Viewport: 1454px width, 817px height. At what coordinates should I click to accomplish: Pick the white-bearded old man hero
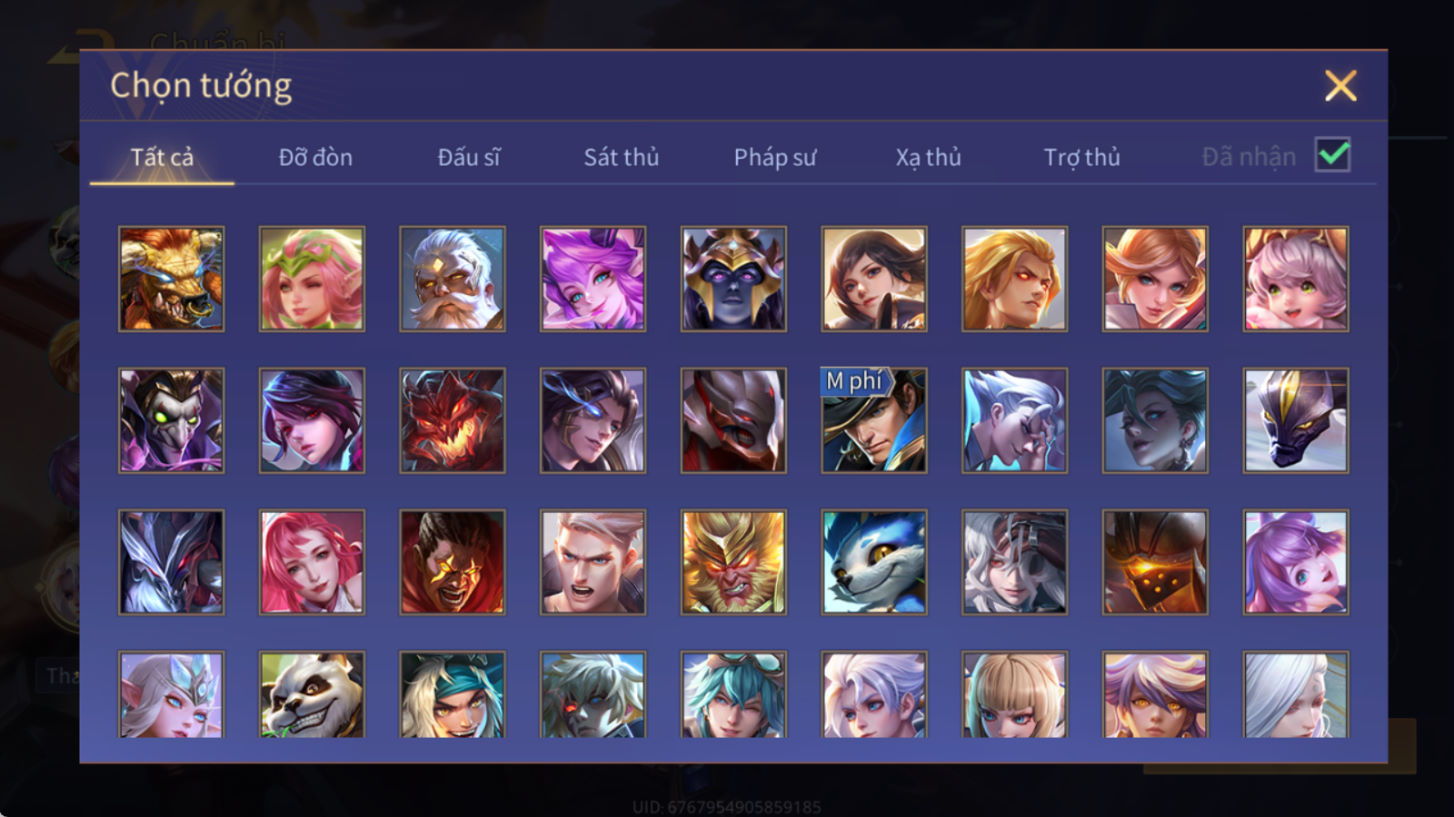[x=452, y=278]
